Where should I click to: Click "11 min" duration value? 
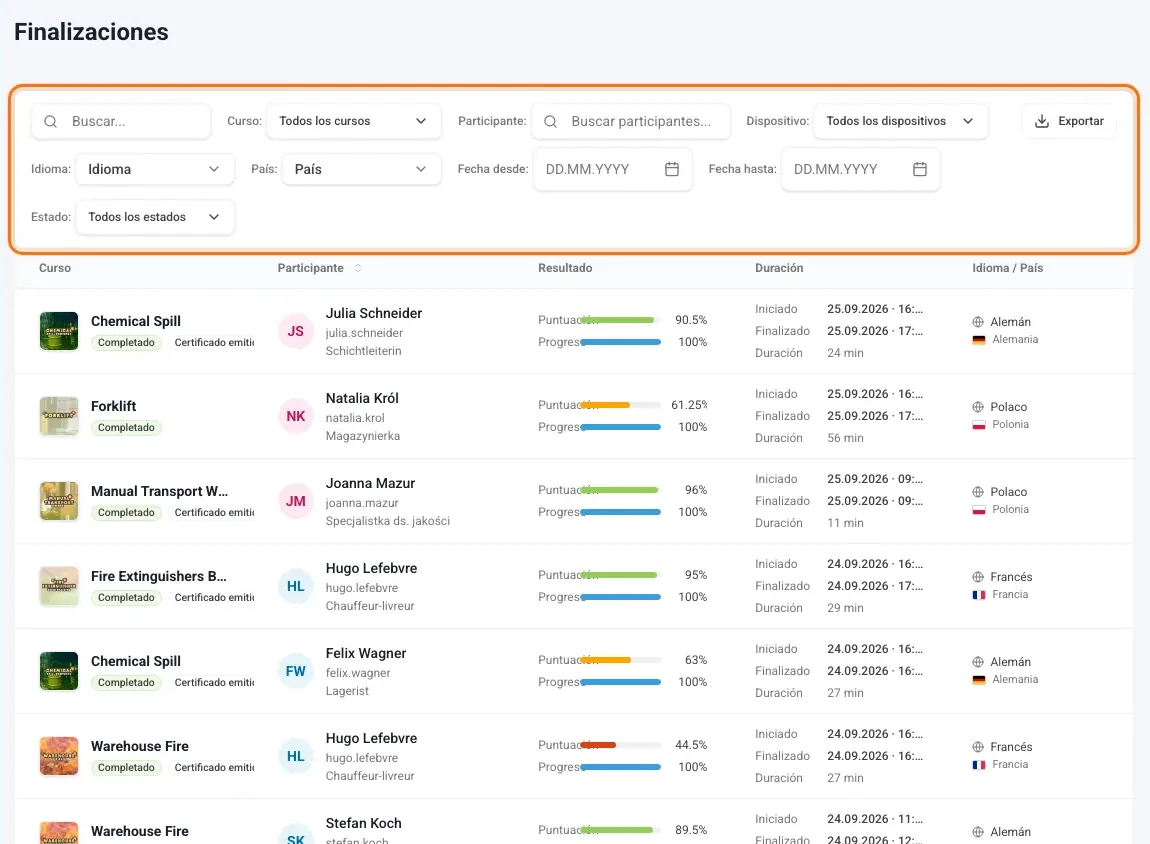click(x=846, y=524)
